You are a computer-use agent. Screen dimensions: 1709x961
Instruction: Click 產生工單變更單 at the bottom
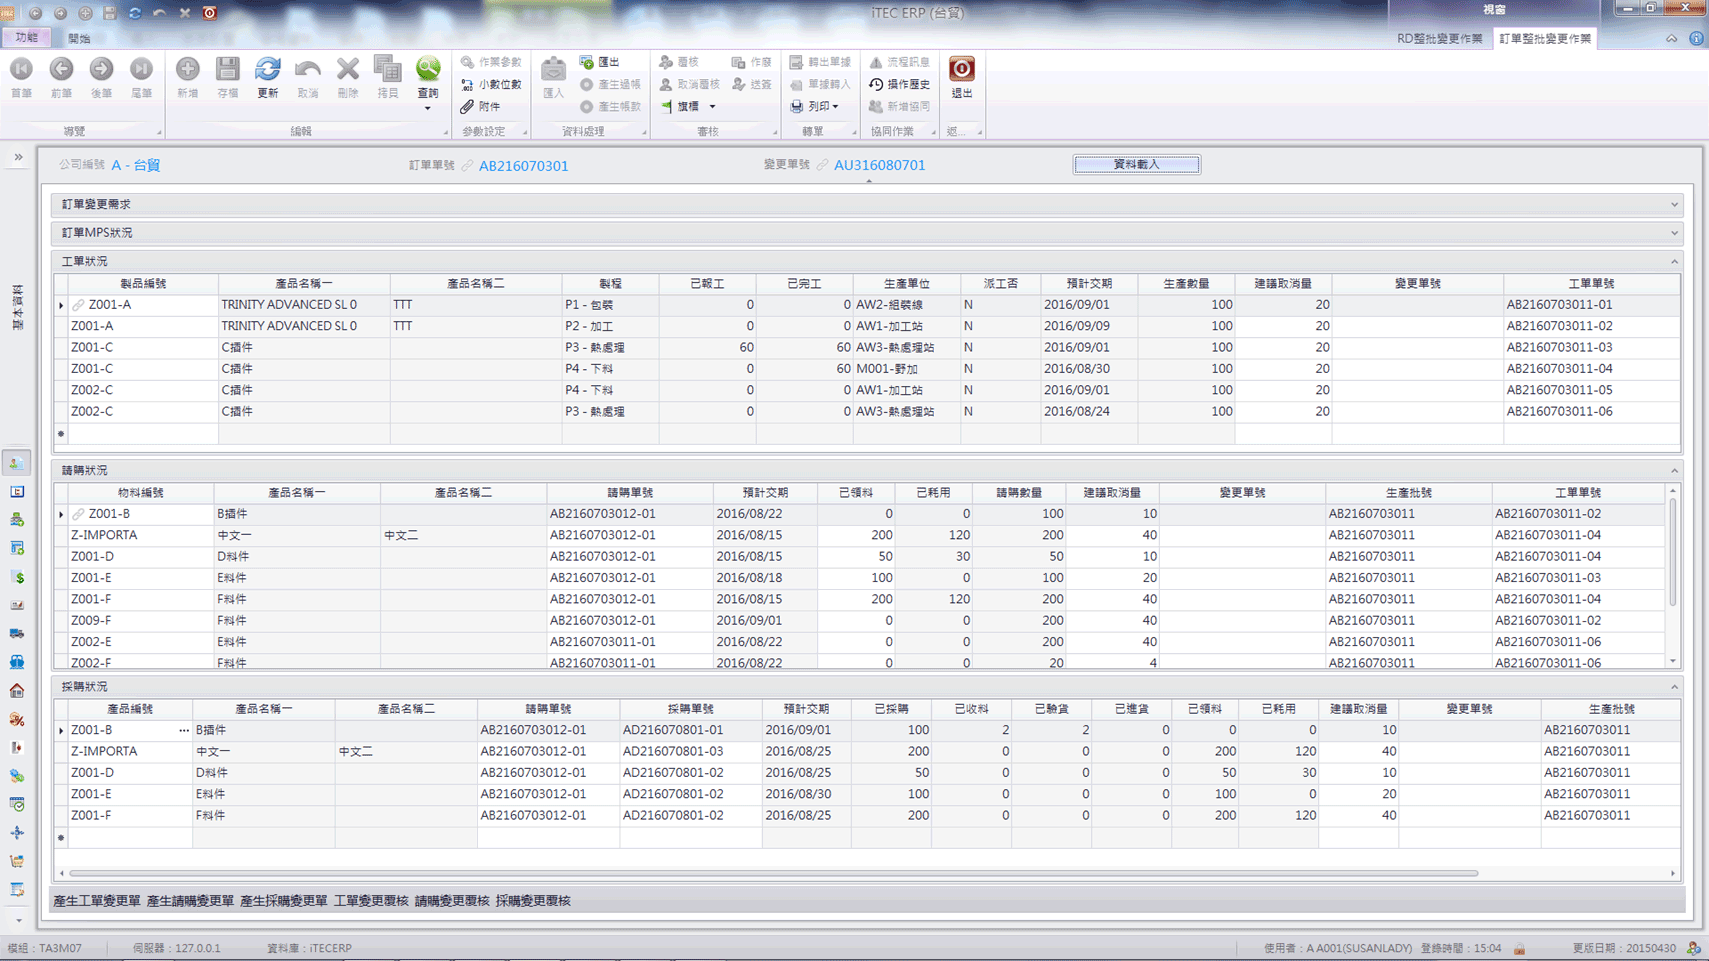[x=97, y=901]
